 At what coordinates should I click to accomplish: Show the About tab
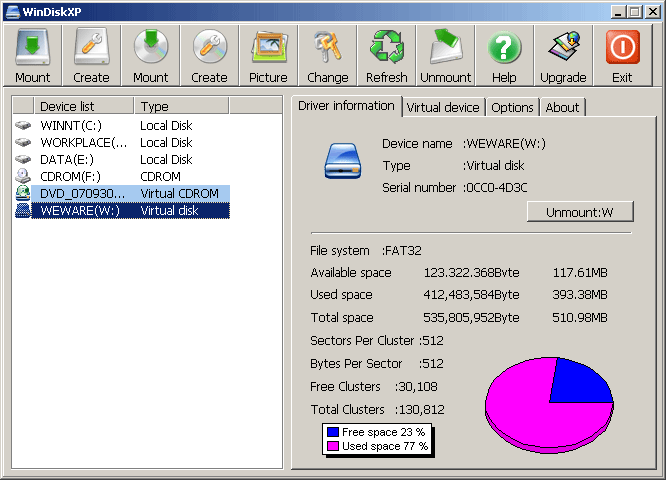pyautogui.click(x=563, y=107)
